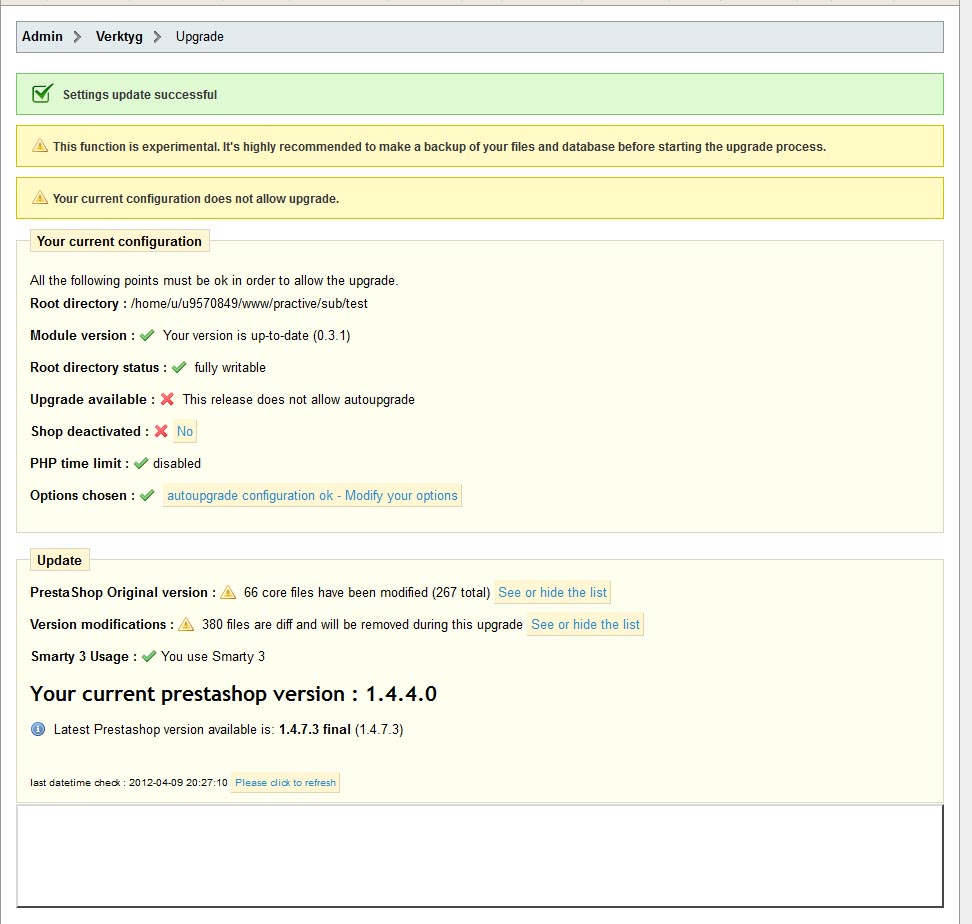Click the Update section legend
Image resolution: width=972 pixels, height=924 pixels.
[x=60, y=560]
